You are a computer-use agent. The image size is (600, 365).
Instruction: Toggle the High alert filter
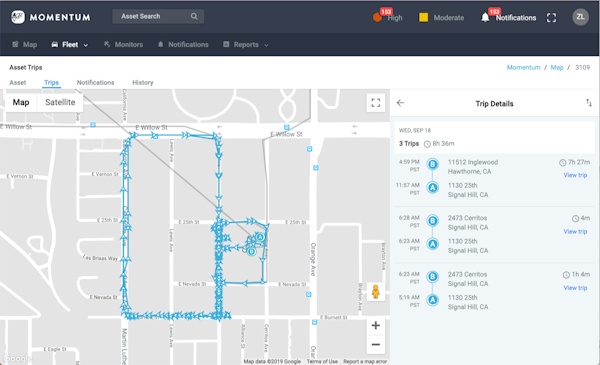click(x=388, y=17)
